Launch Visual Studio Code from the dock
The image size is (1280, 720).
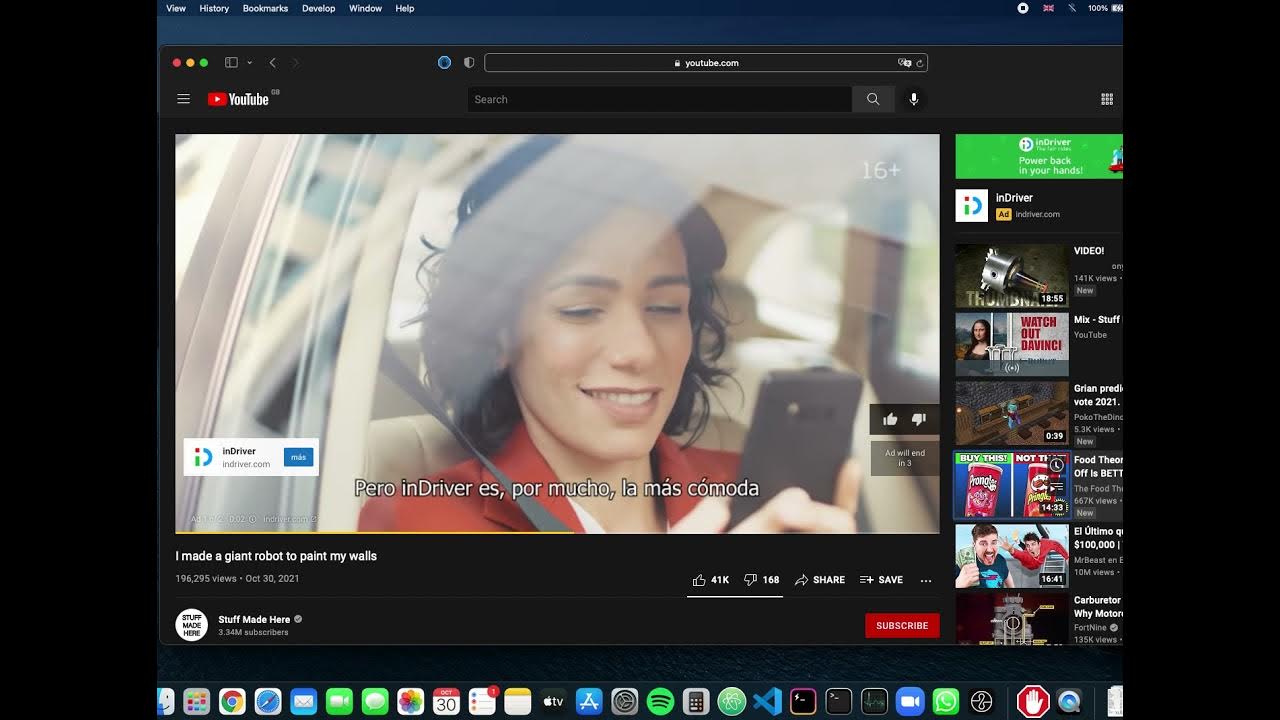(x=767, y=702)
